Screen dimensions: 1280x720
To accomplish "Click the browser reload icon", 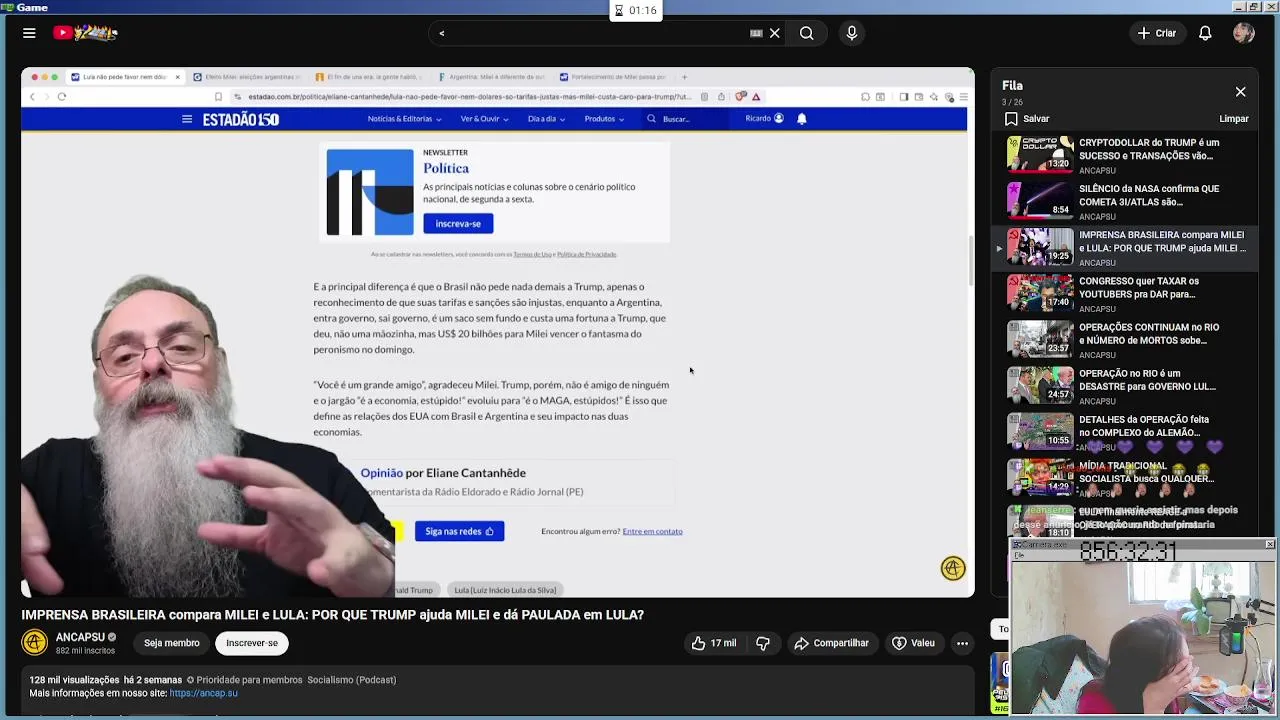I will pyautogui.click(x=62, y=97).
